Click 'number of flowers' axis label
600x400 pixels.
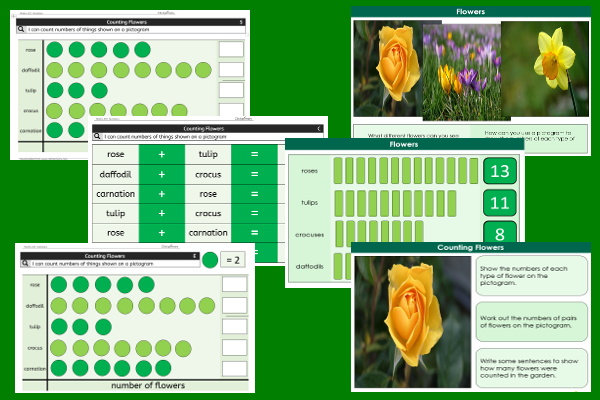[x=148, y=385]
